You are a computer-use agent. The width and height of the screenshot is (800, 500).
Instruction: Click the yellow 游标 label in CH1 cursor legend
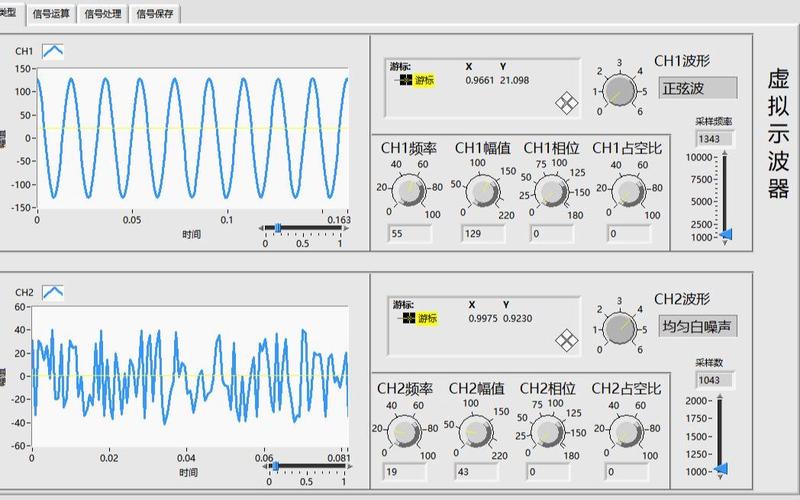click(424, 80)
